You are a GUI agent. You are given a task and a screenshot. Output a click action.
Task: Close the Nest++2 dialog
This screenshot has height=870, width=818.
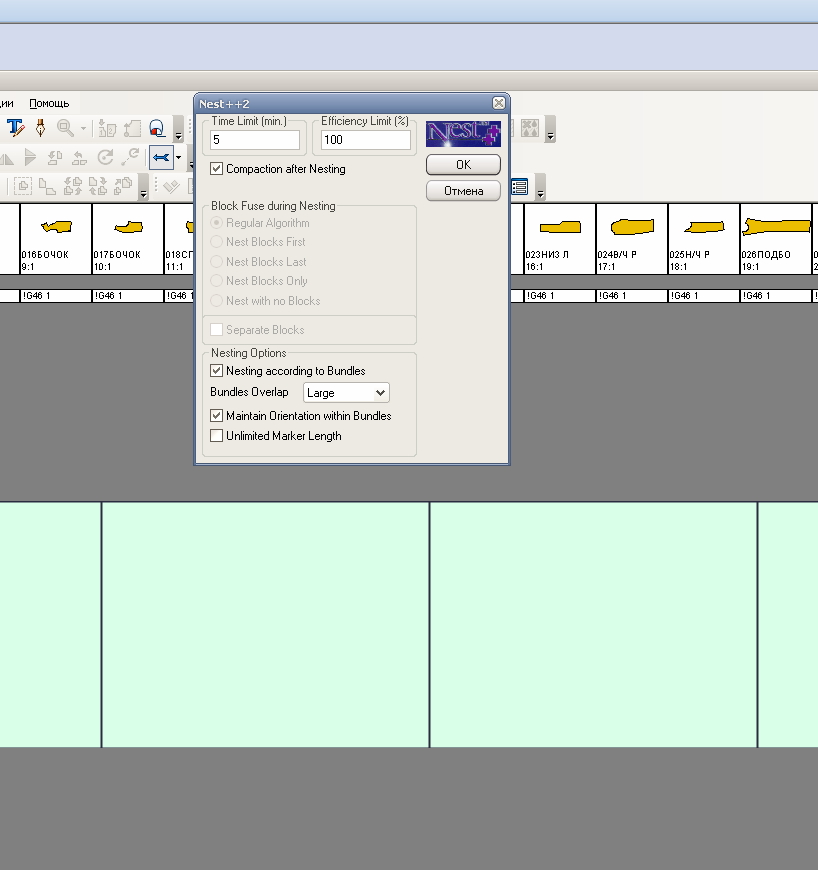(x=498, y=103)
